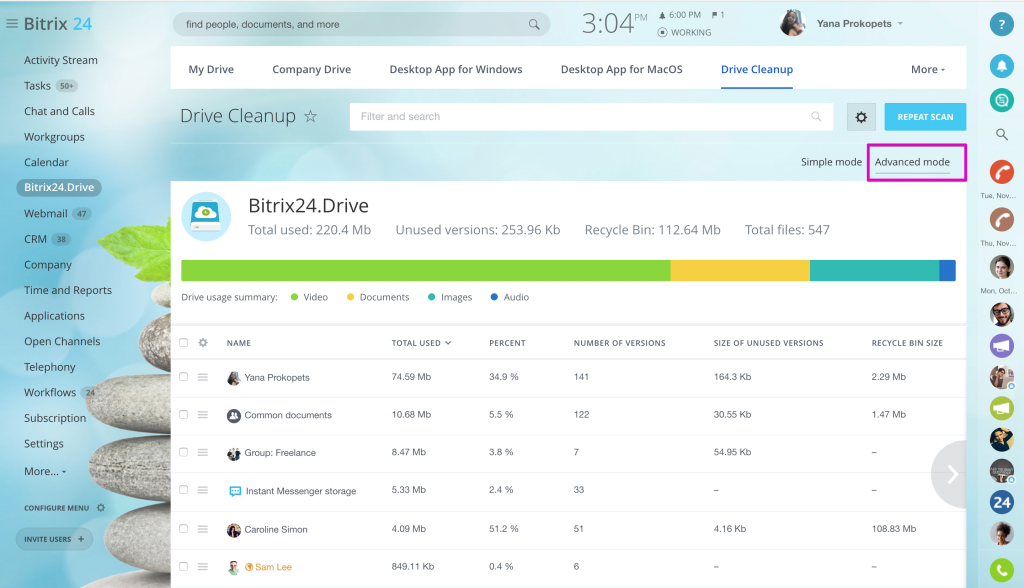Open row menu for Caroline Simon
Screen dimensions: 1024x588
203,529
